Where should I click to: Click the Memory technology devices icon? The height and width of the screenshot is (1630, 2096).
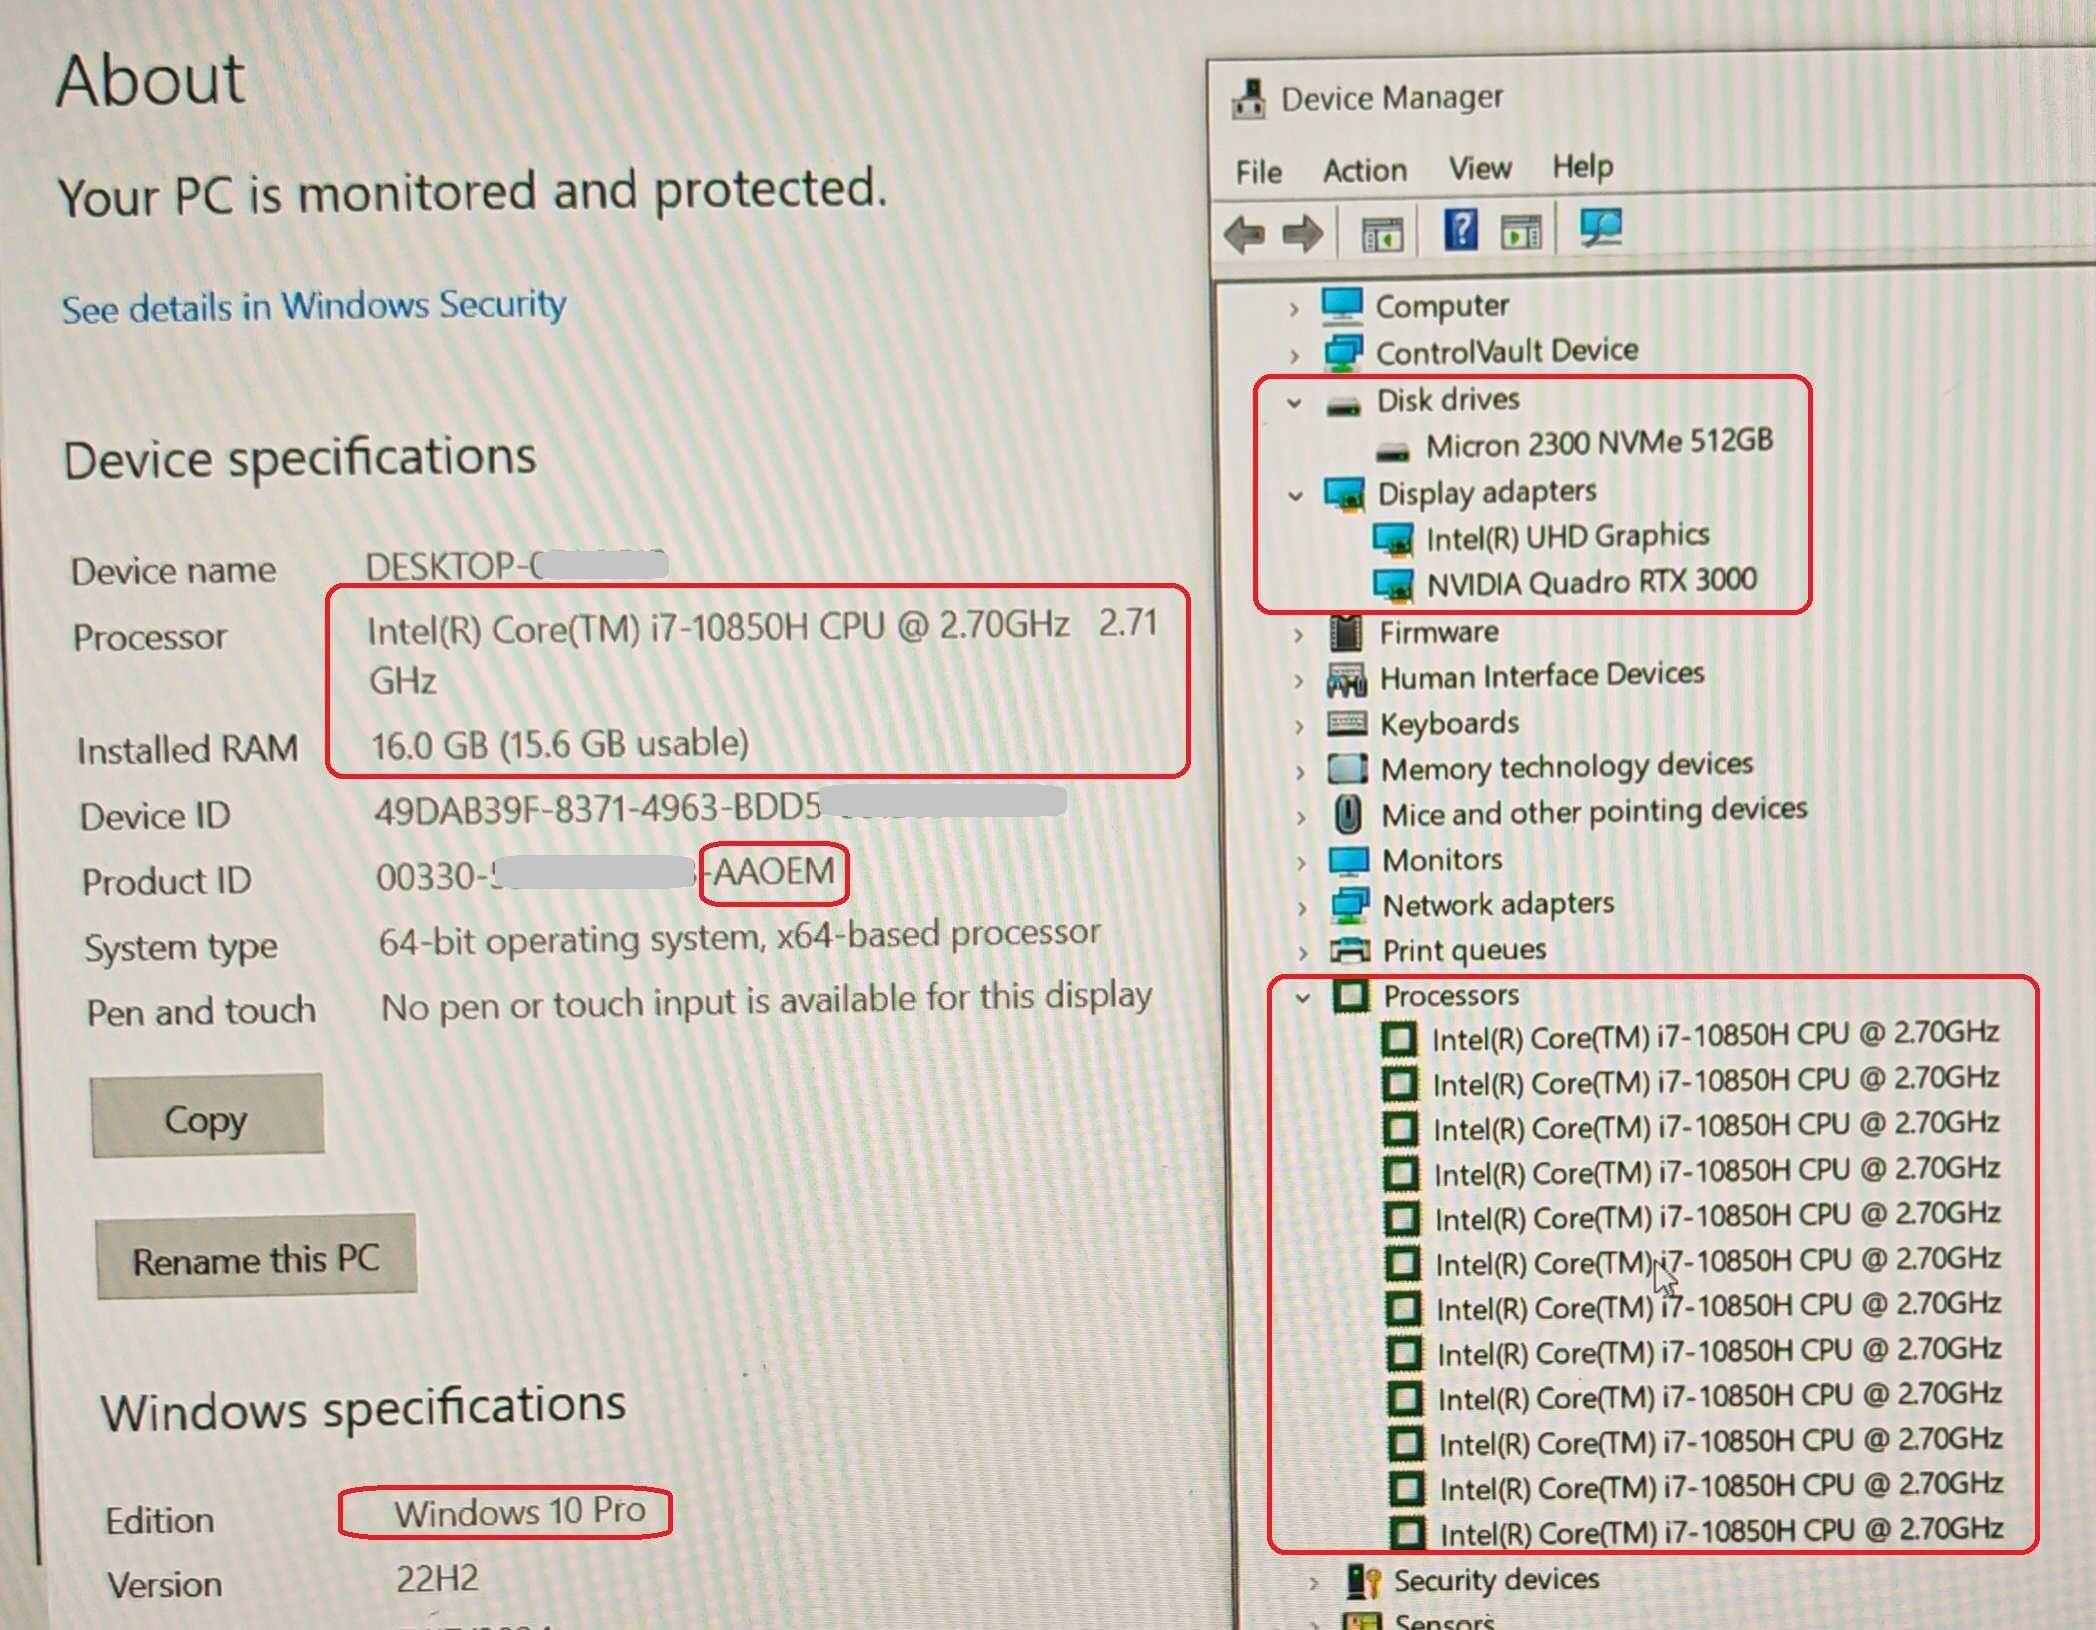tap(1347, 769)
